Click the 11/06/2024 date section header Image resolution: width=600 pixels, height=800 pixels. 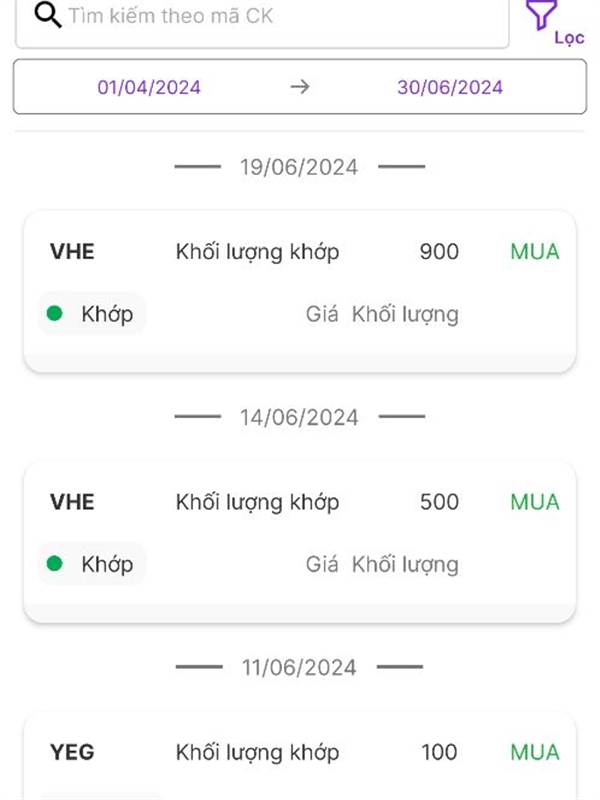point(299,667)
